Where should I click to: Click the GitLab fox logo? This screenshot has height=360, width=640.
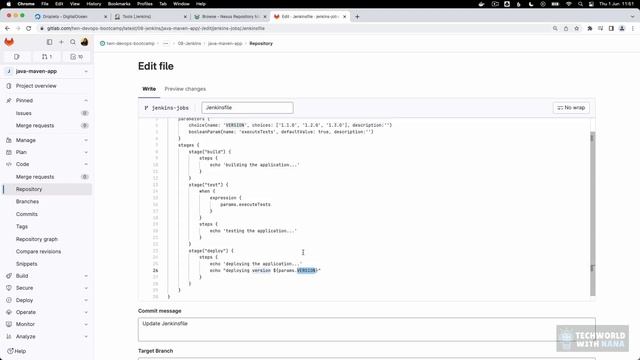(9, 42)
